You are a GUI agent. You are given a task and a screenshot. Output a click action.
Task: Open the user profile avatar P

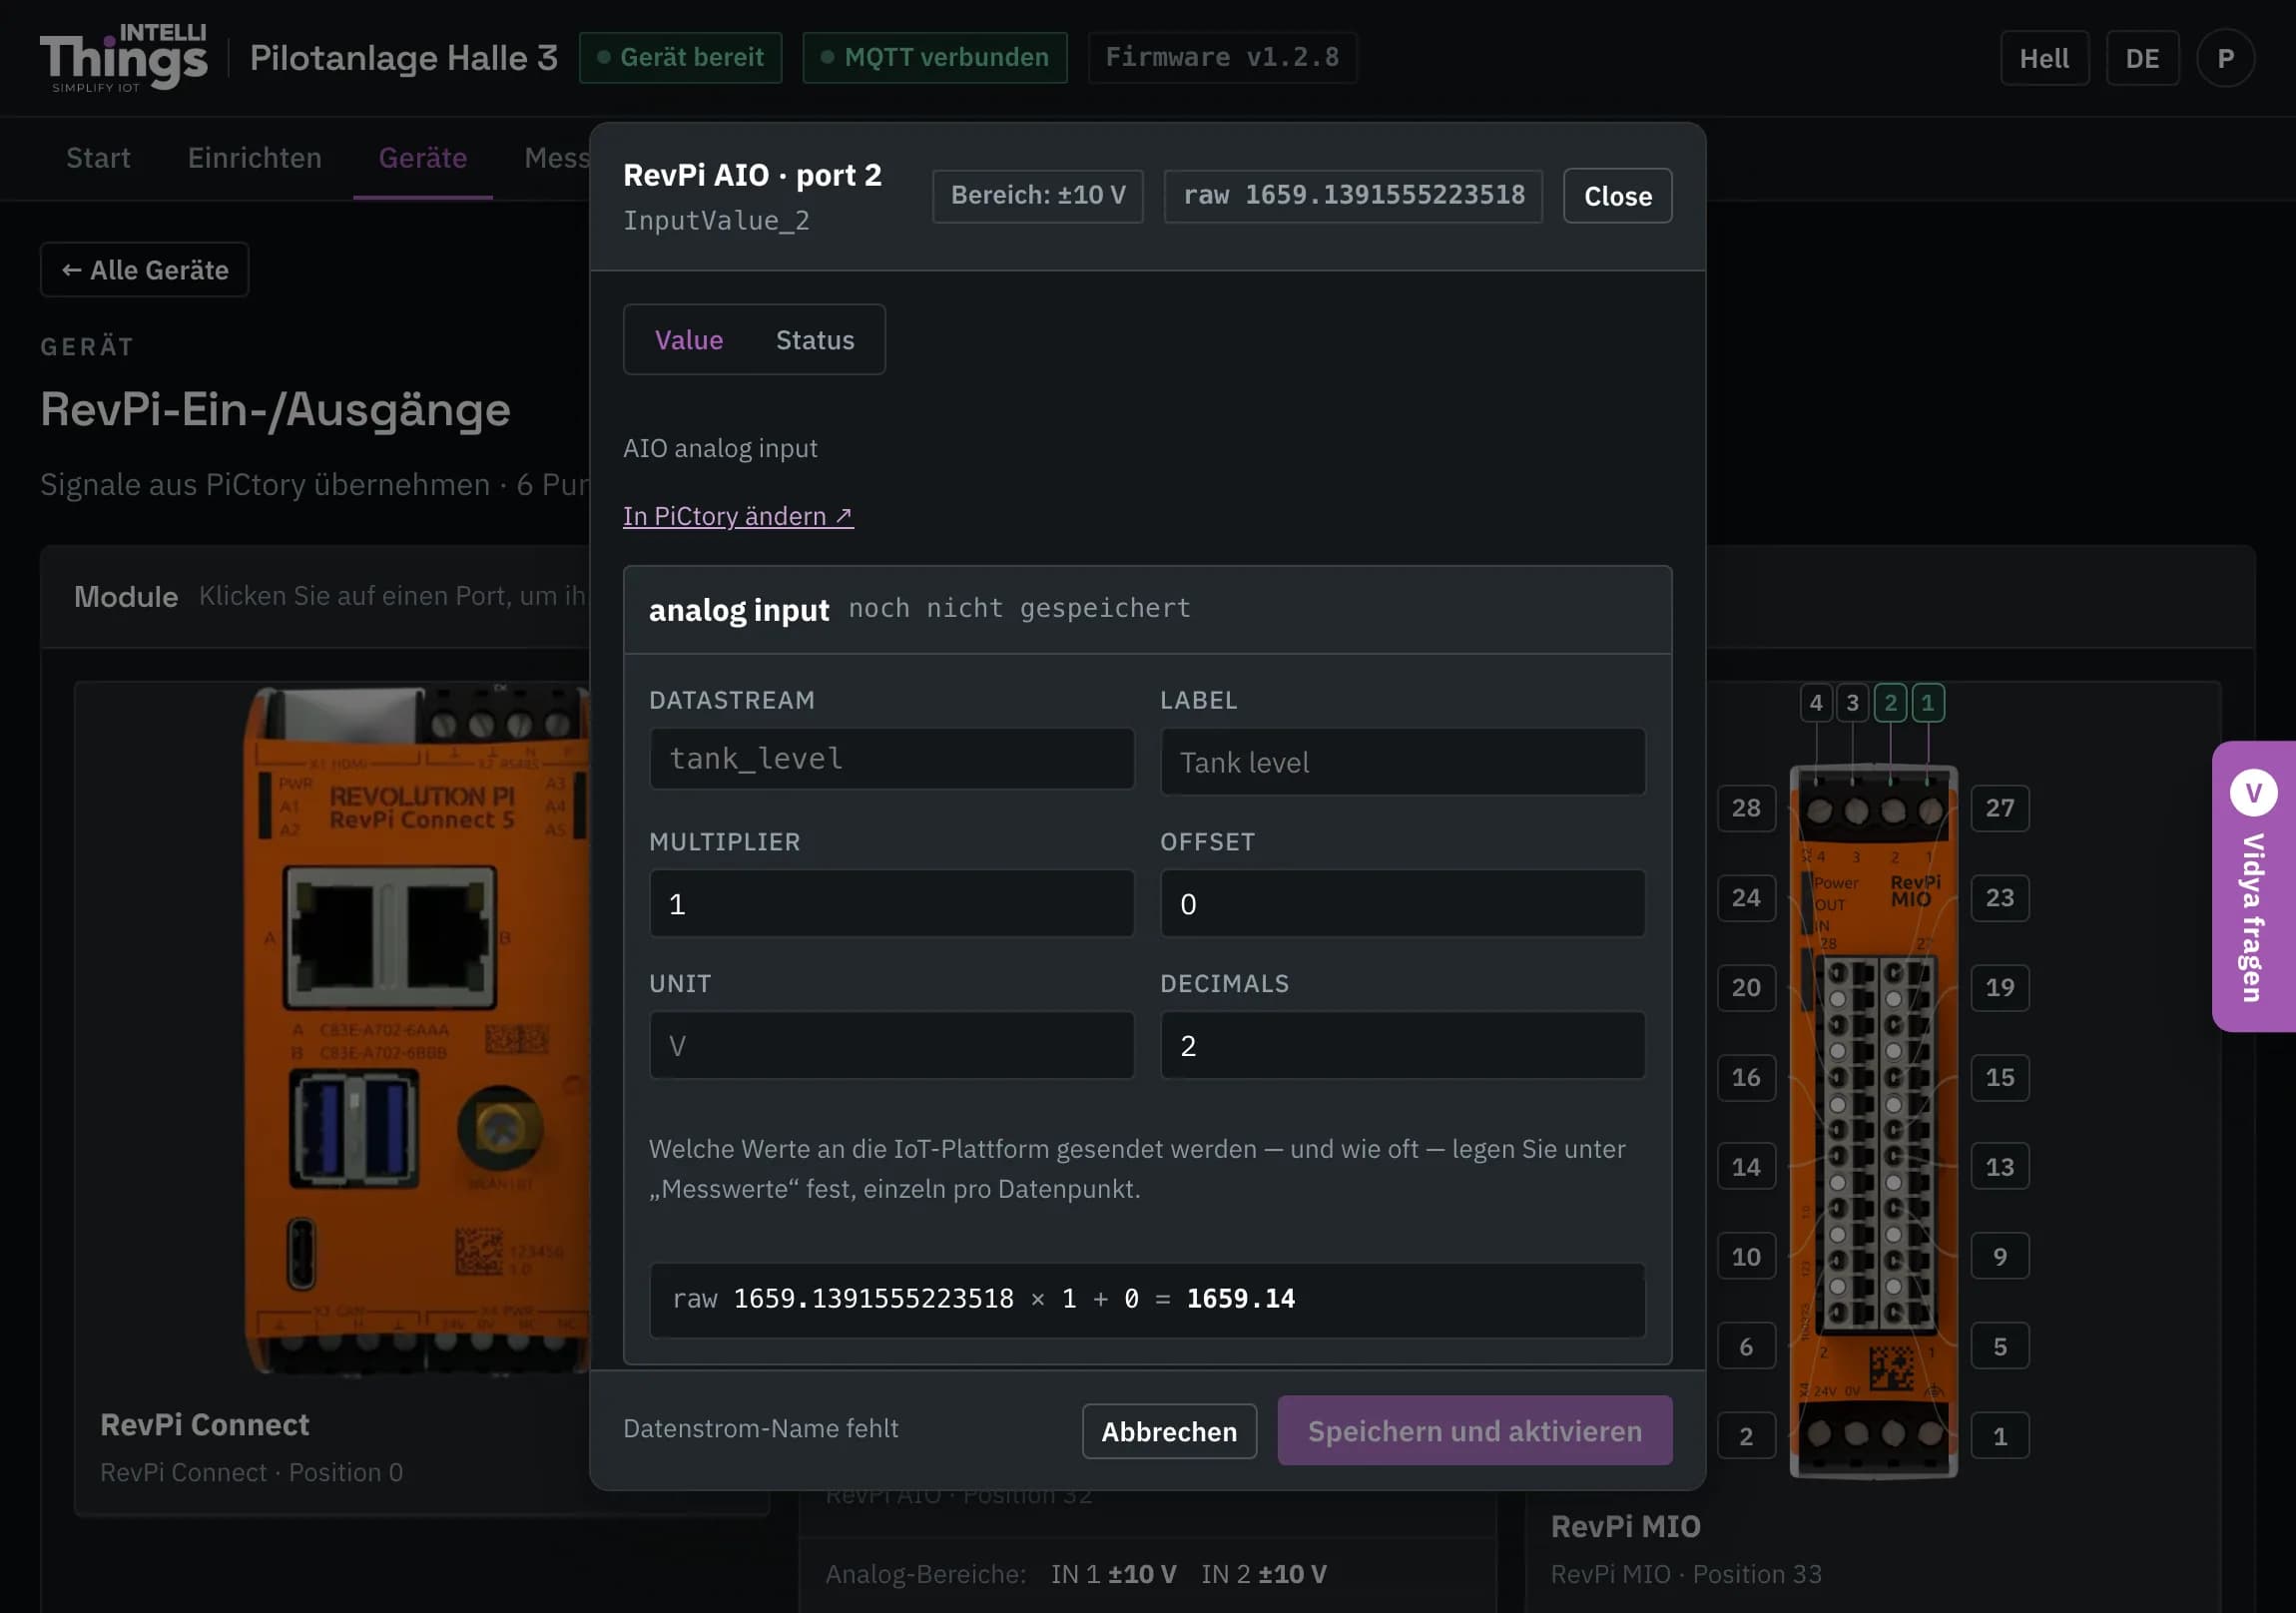[2225, 58]
